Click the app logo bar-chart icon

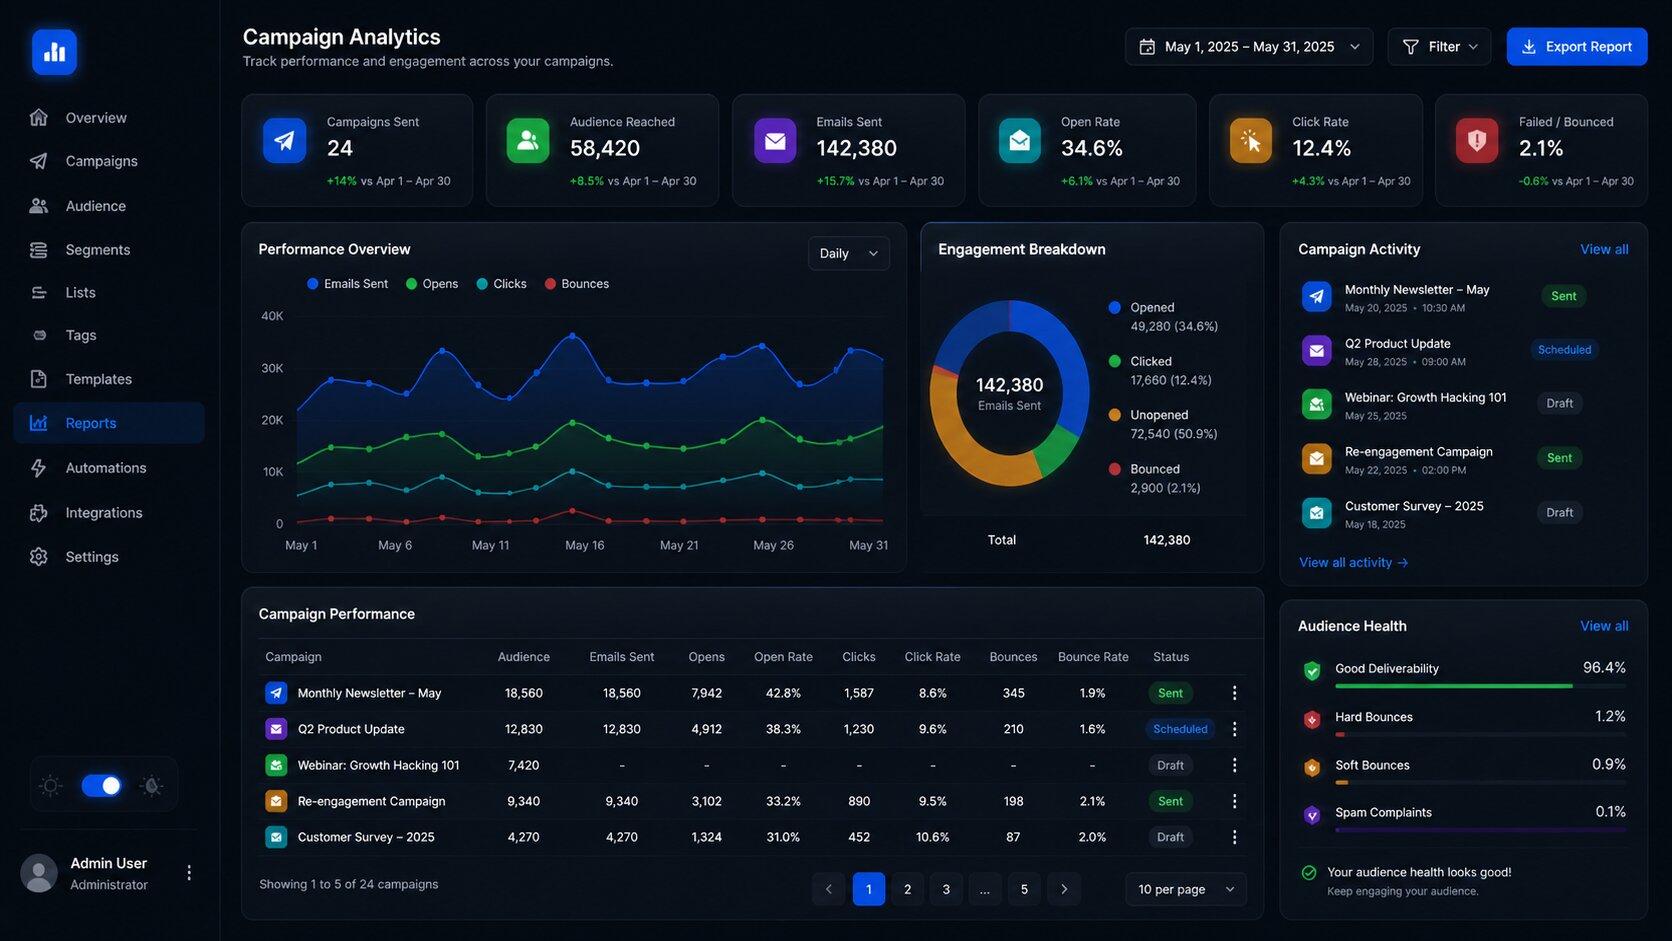pyautogui.click(x=54, y=52)
